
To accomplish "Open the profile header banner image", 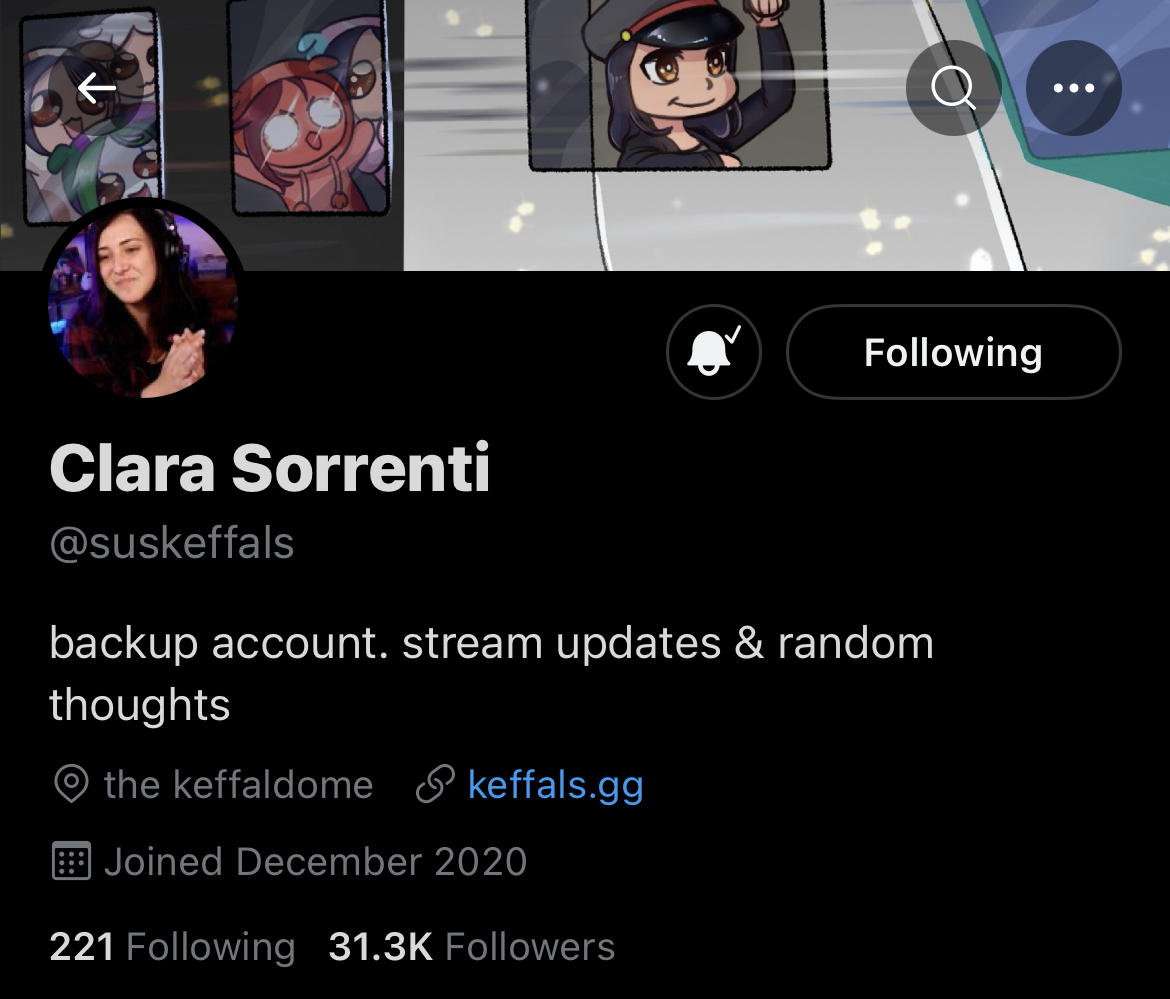I will [585, 135].
